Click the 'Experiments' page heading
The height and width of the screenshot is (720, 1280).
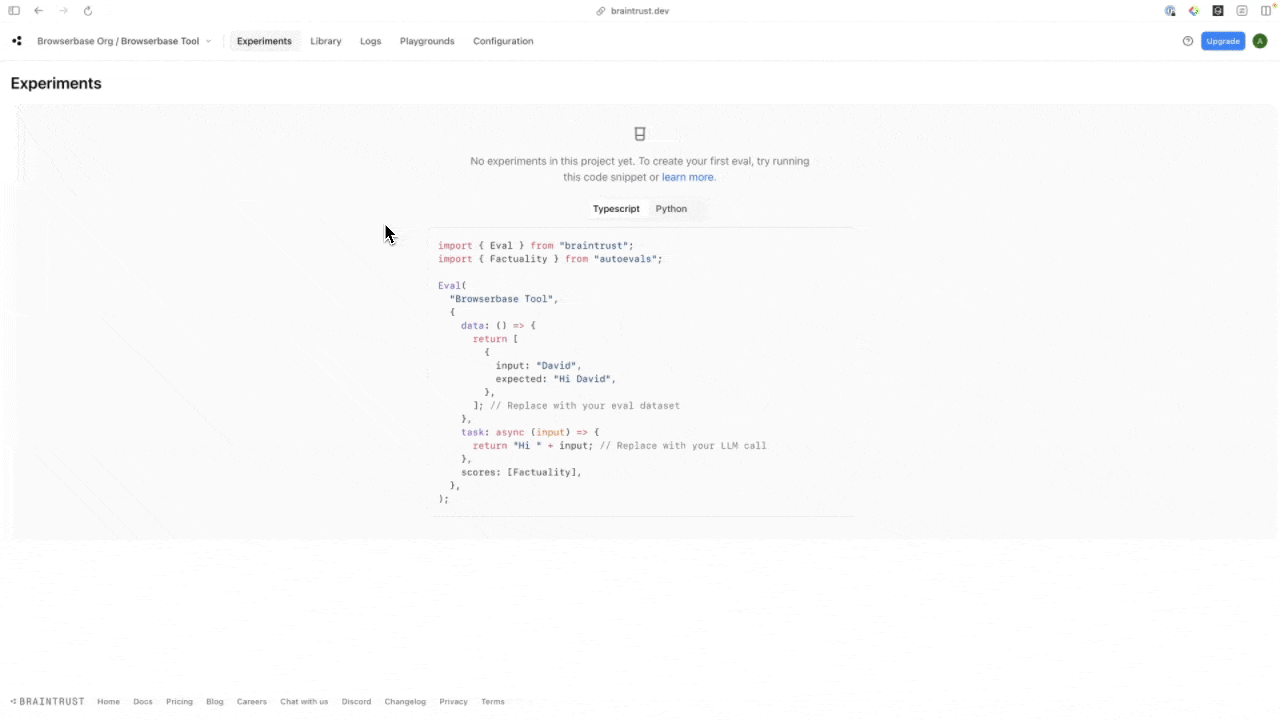[x=56, y=83]
